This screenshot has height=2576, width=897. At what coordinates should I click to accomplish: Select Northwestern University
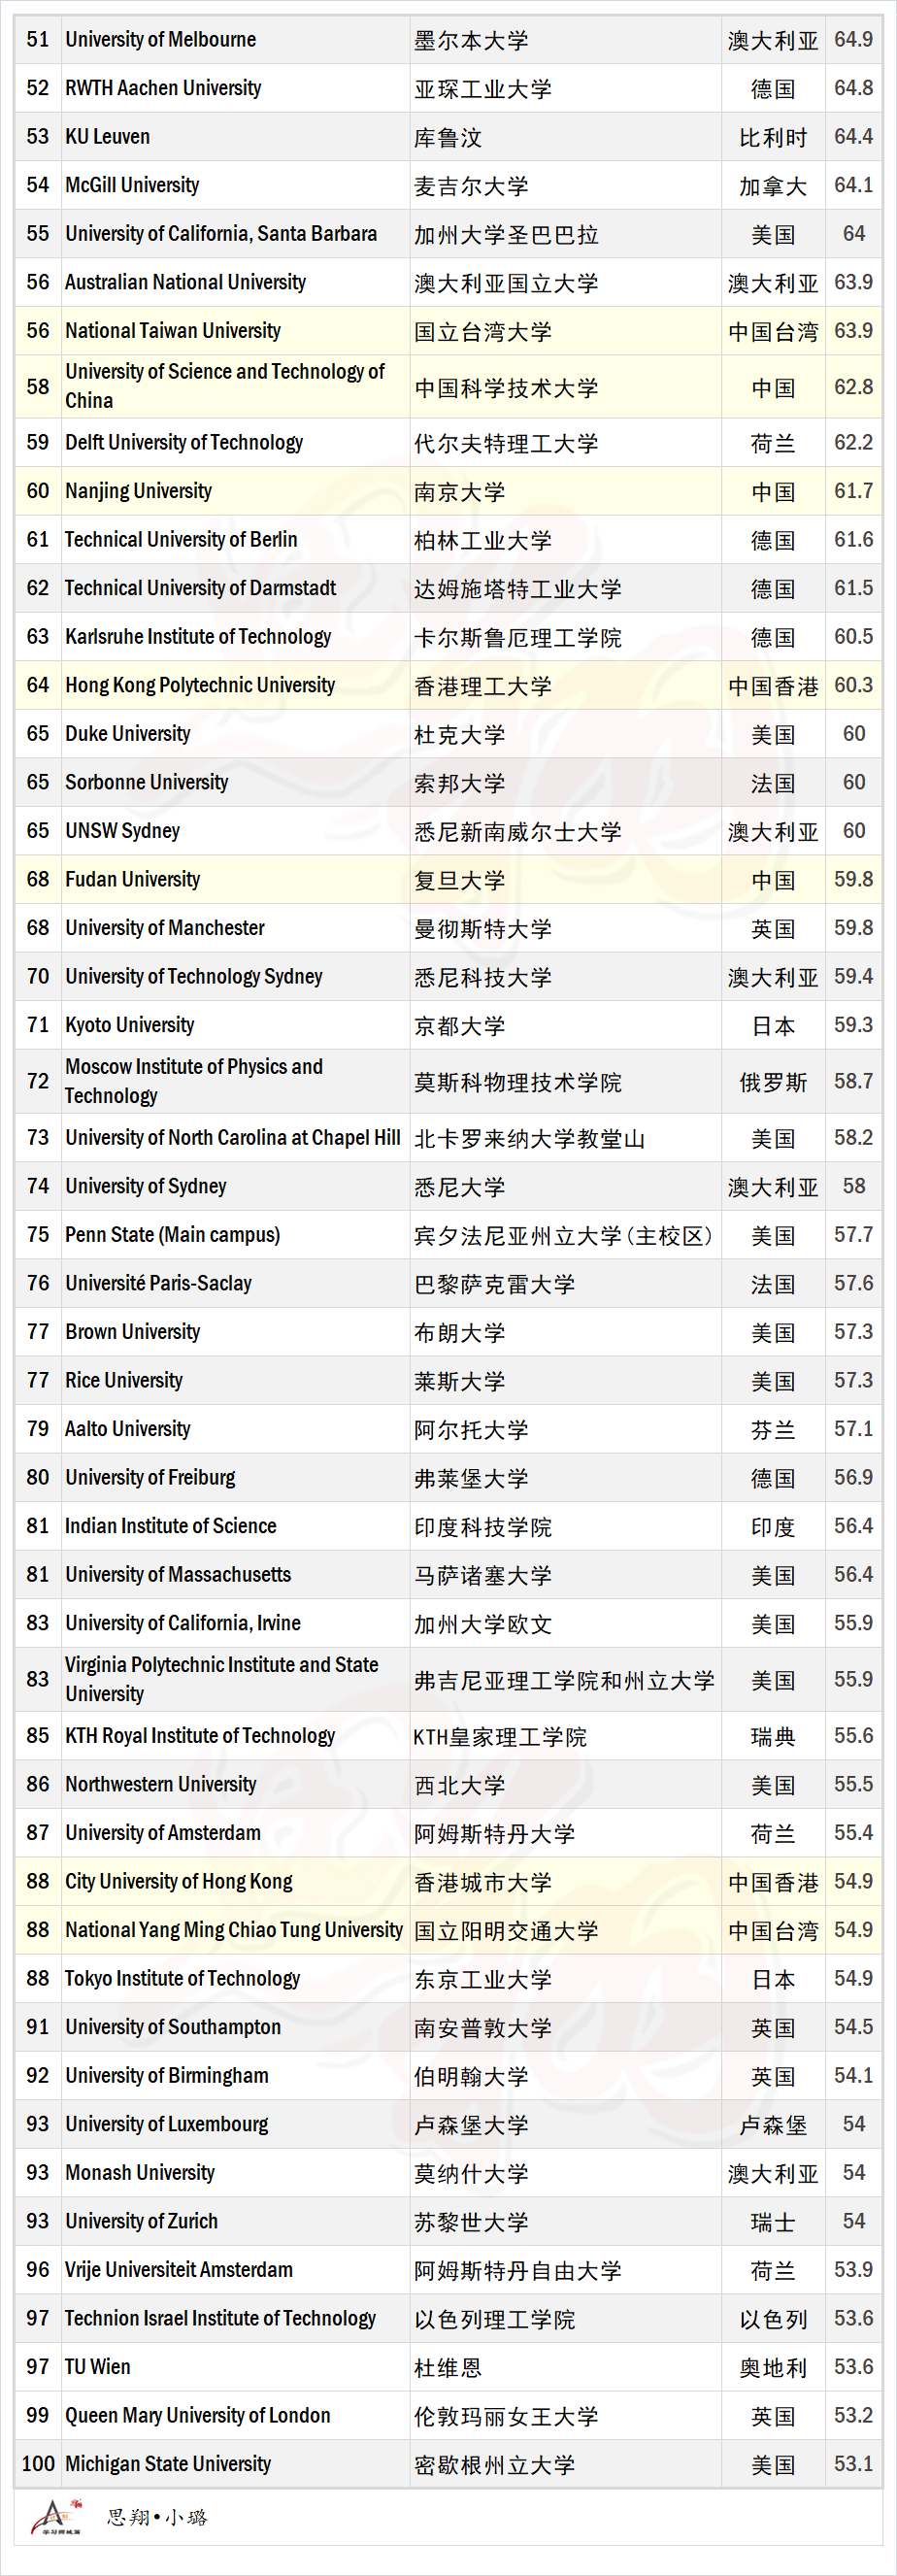pos(161,1784)
